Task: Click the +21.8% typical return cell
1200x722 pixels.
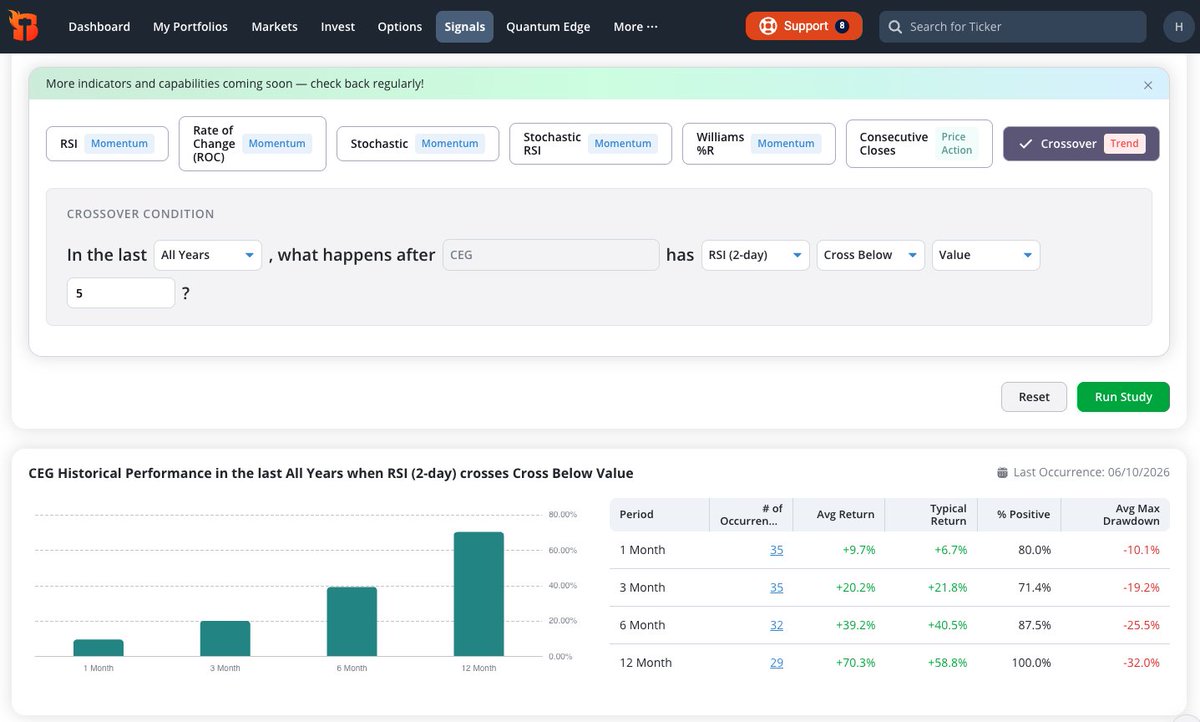Action: coord(948,588)
